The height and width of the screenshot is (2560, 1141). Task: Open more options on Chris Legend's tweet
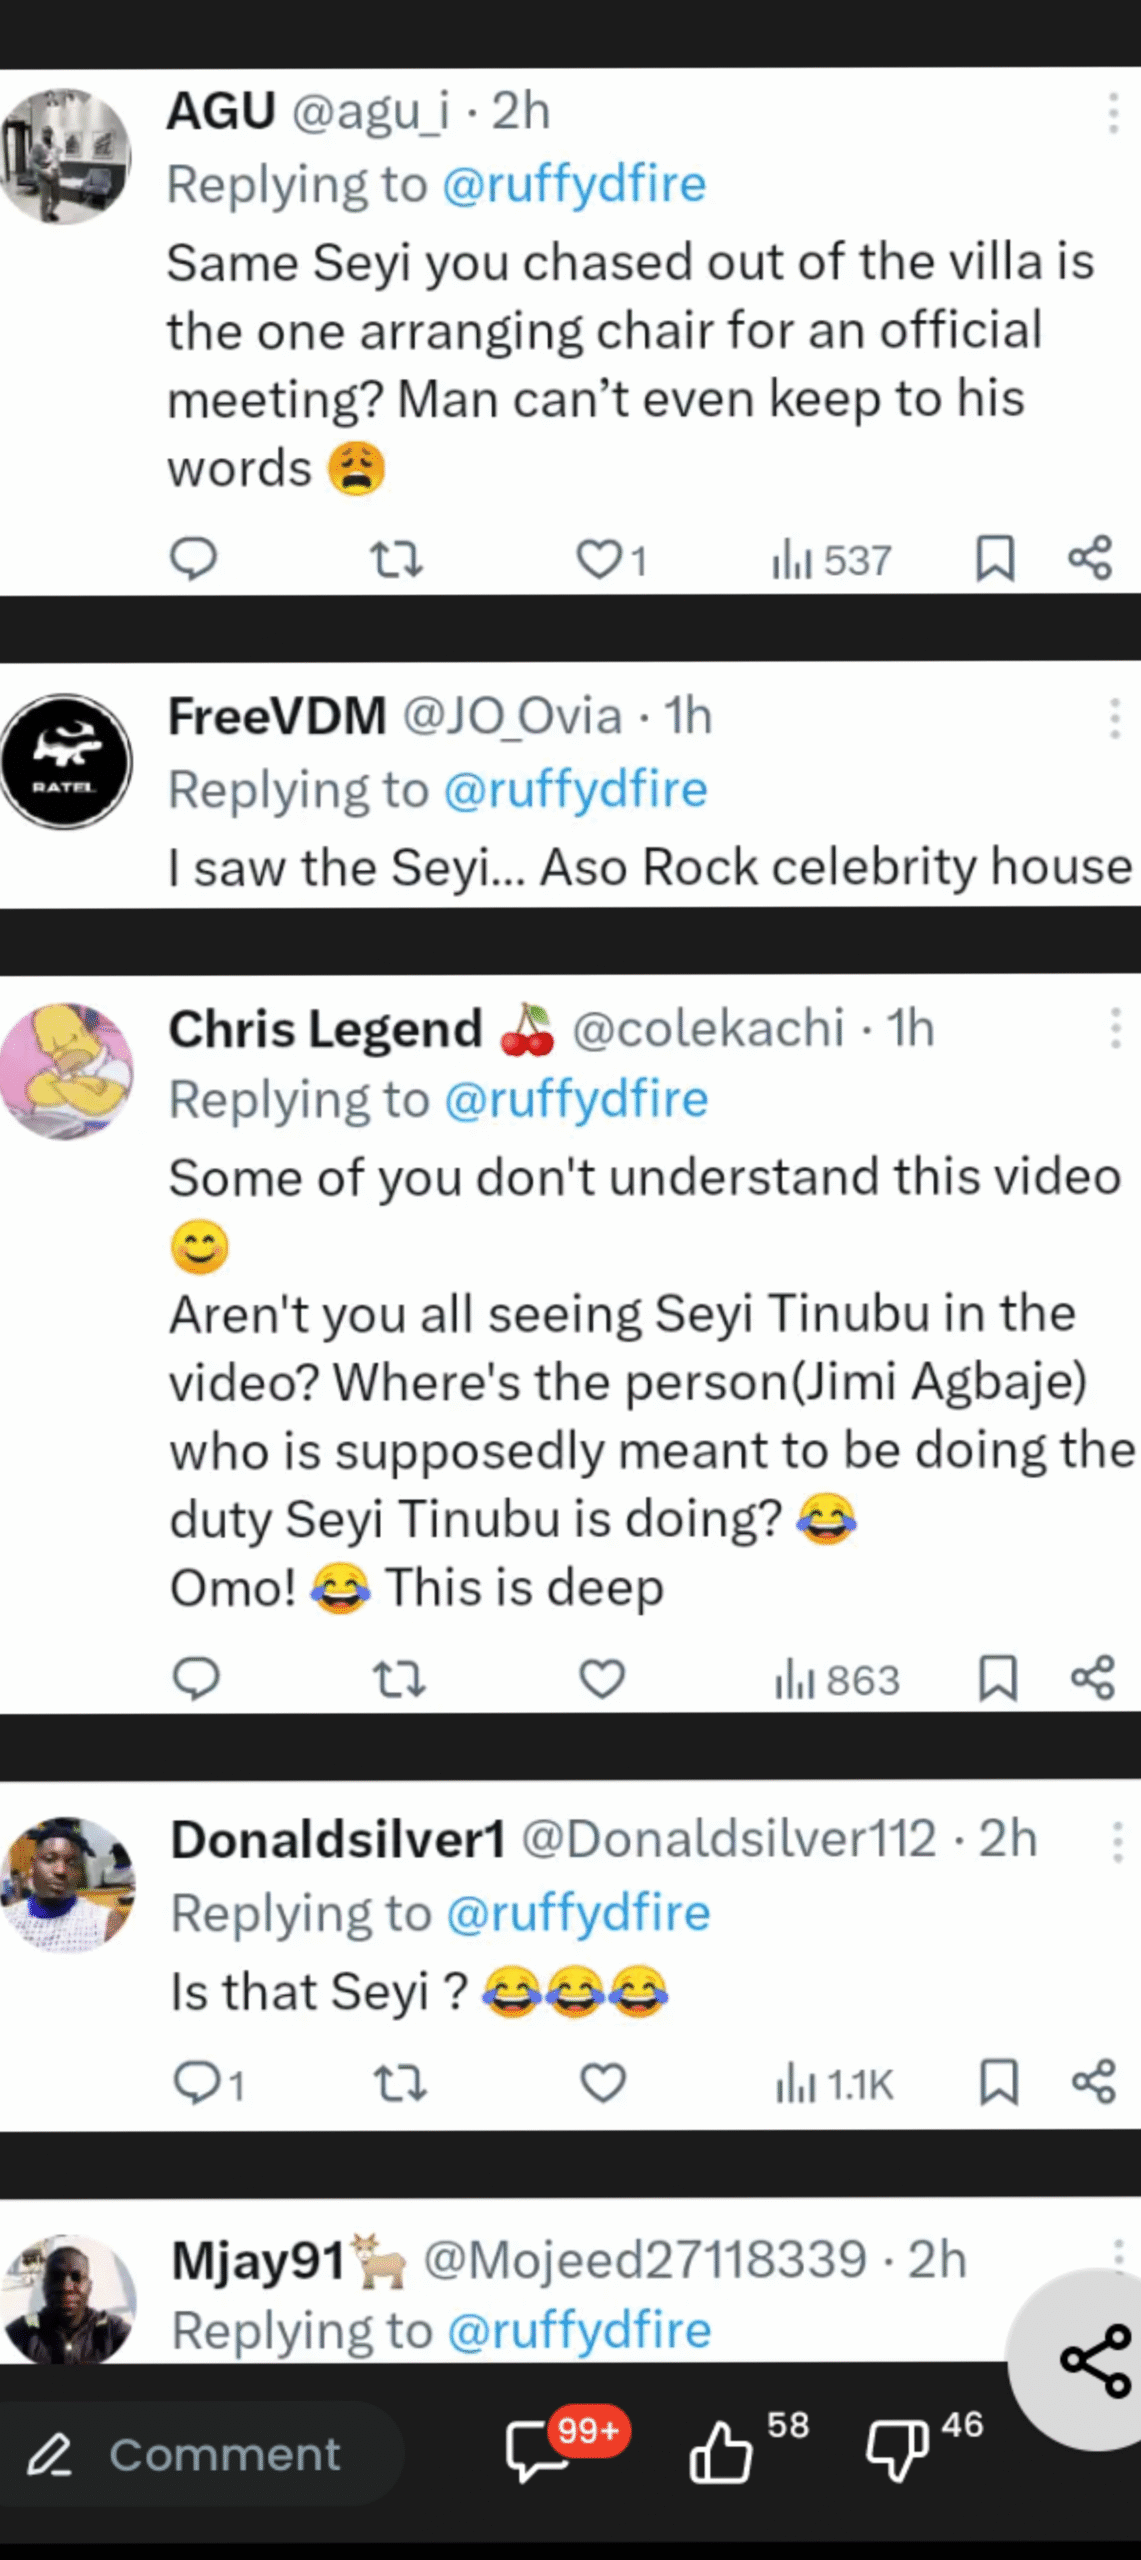coord(1115,1028)
